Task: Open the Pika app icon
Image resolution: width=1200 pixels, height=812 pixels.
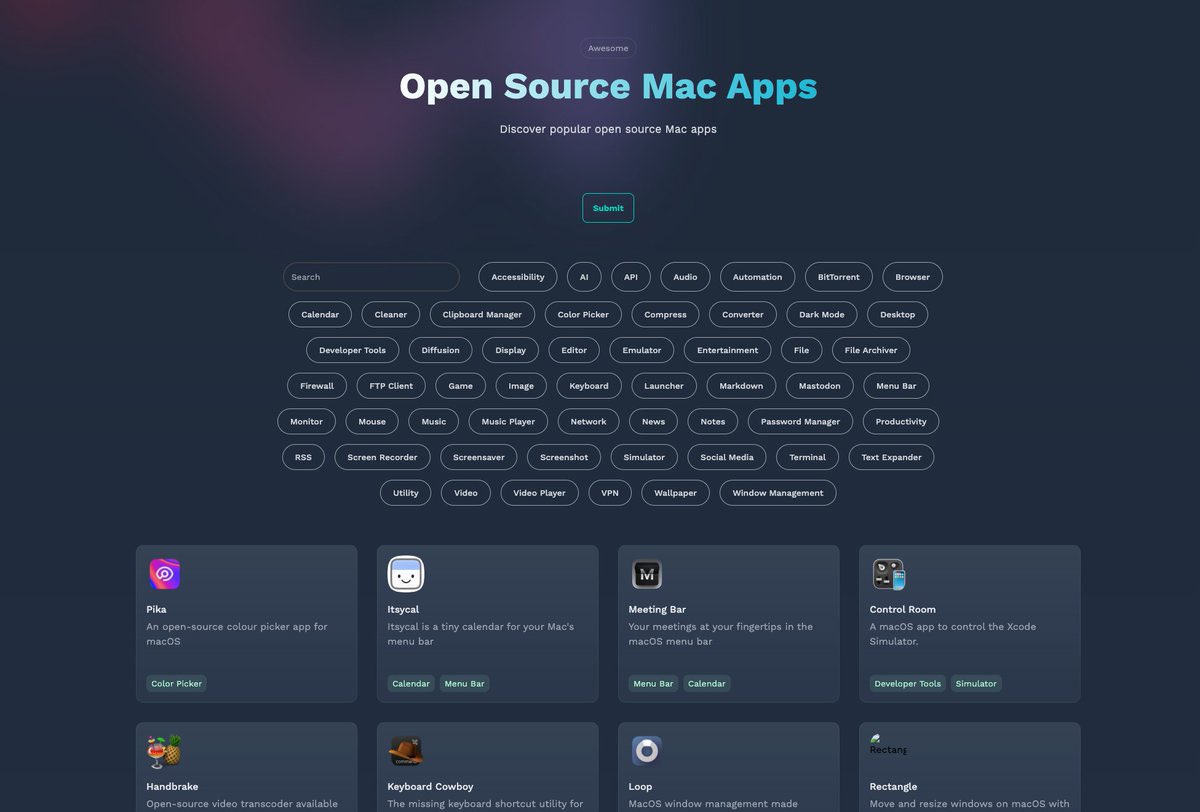Action: click(x=164, y=574)
